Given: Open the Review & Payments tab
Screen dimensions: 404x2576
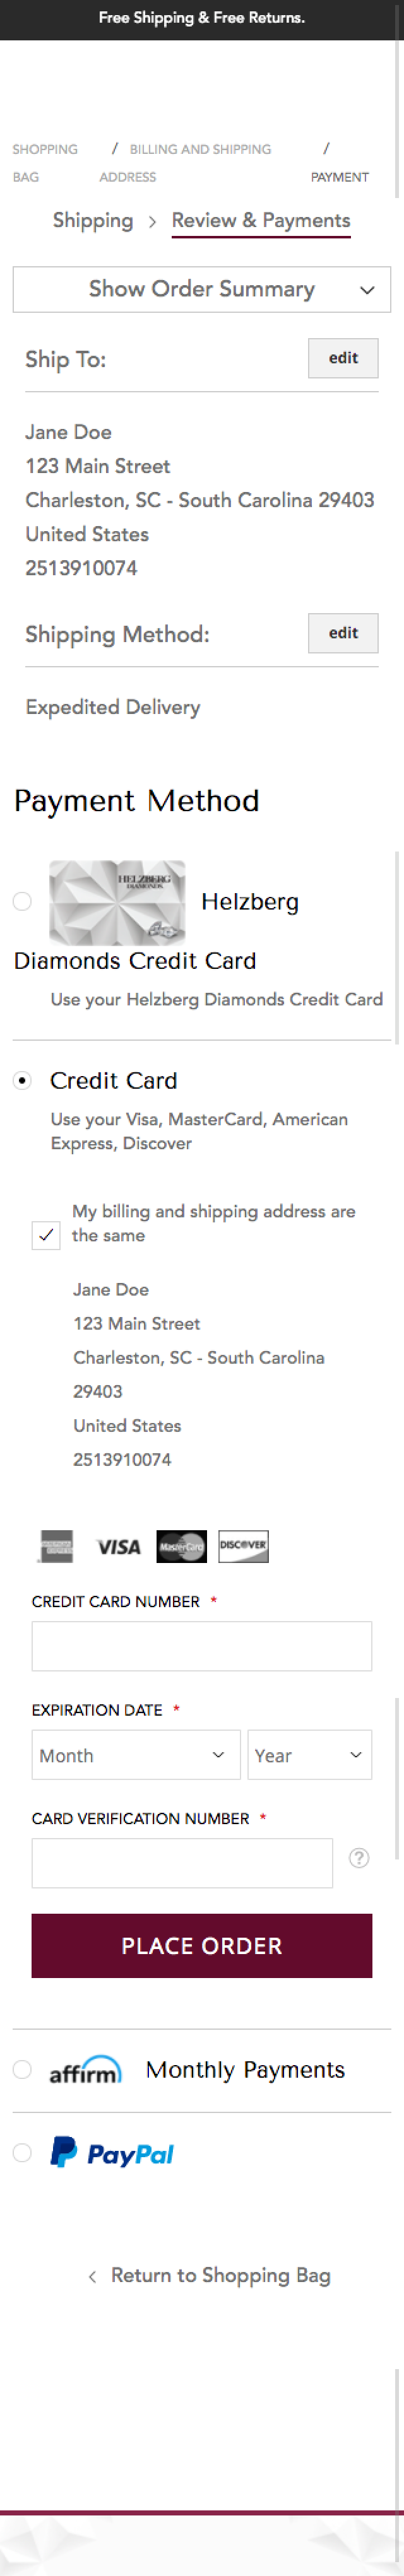Looking at the screenshot, I should (261, 221).
